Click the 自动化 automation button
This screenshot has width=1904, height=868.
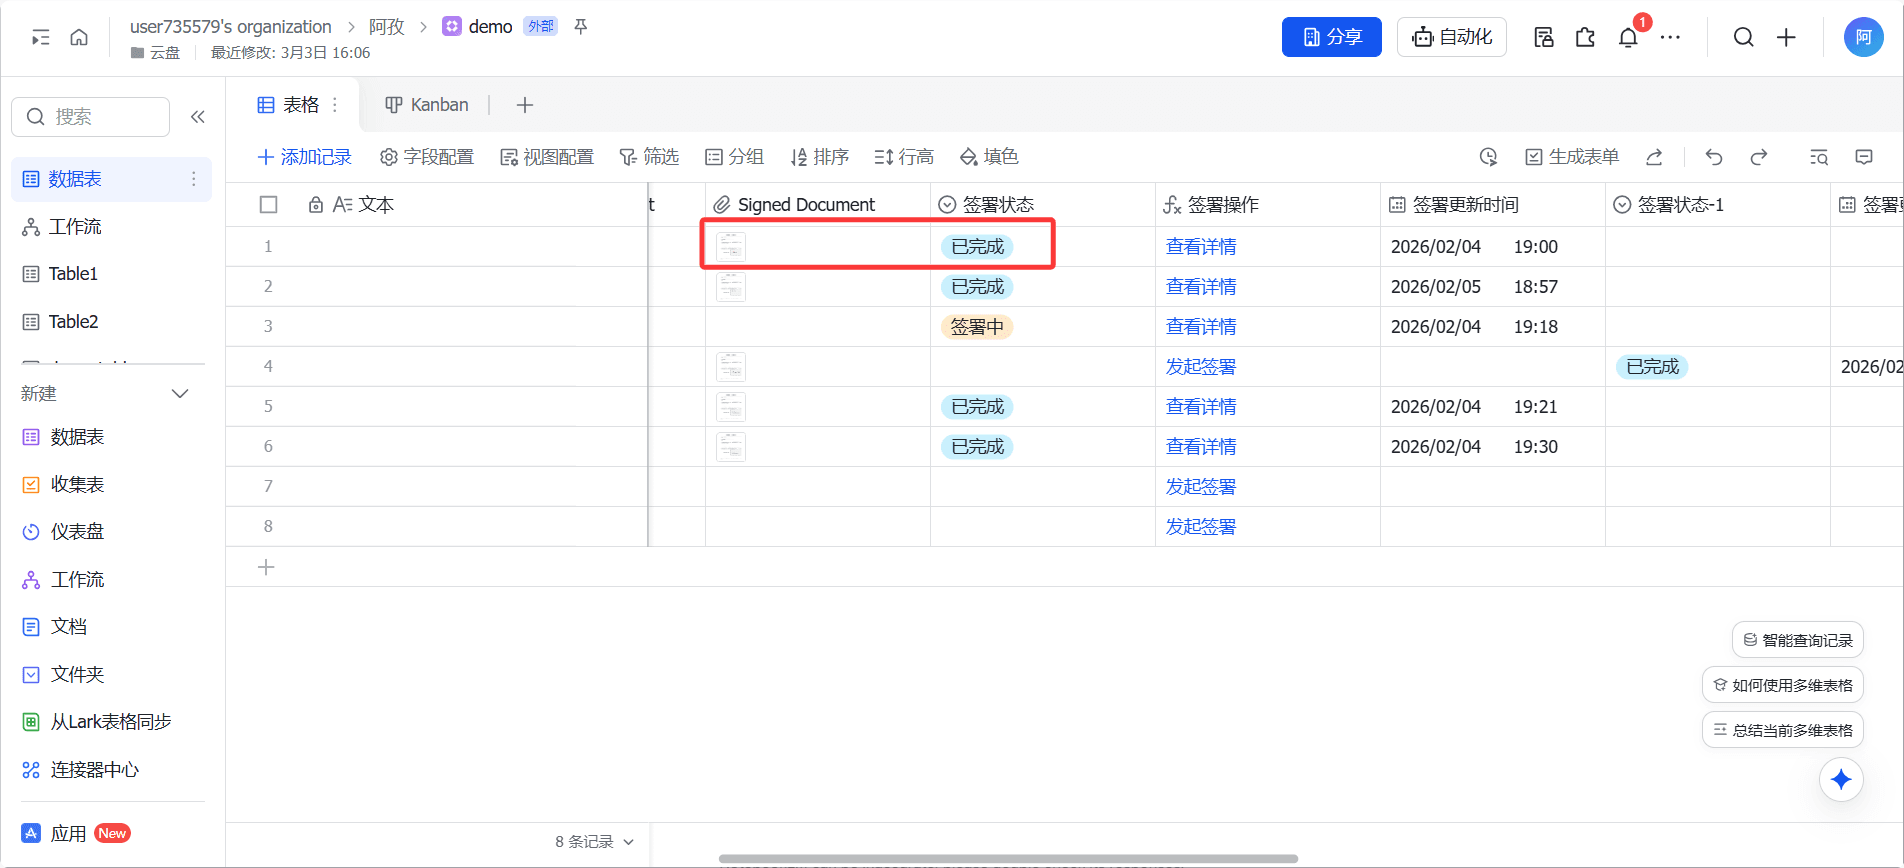coord(1452,37)
